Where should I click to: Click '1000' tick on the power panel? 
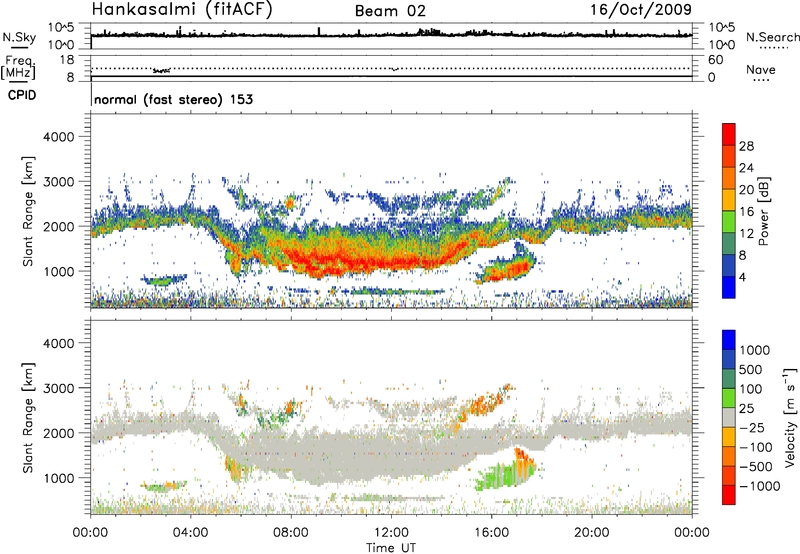click(x=59, y=271)
